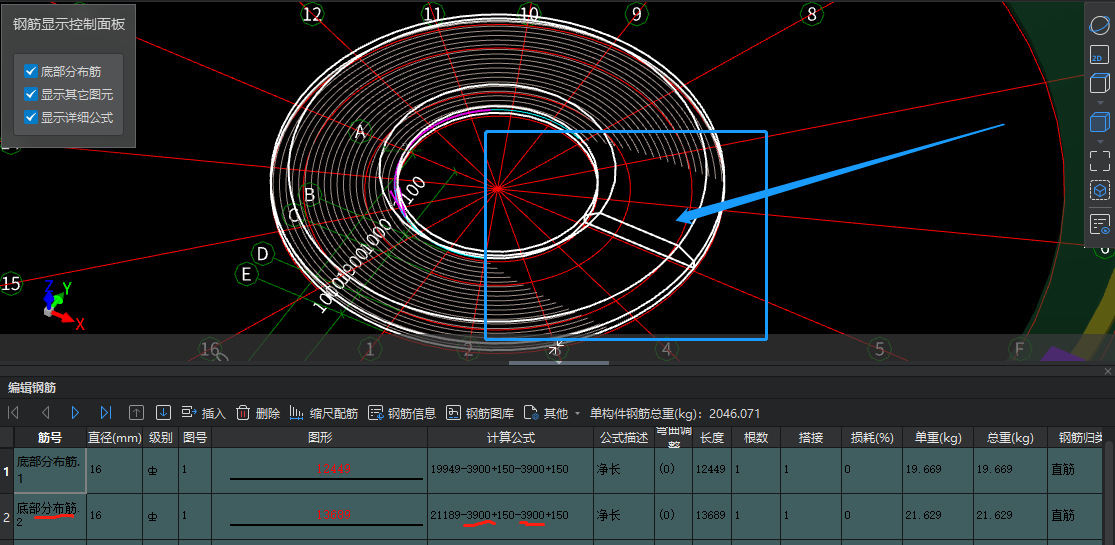Open 钢筋图库 rebar library
Viewport: 1115px width, 545px height.
pyautogui.click(x=480, y=413)
